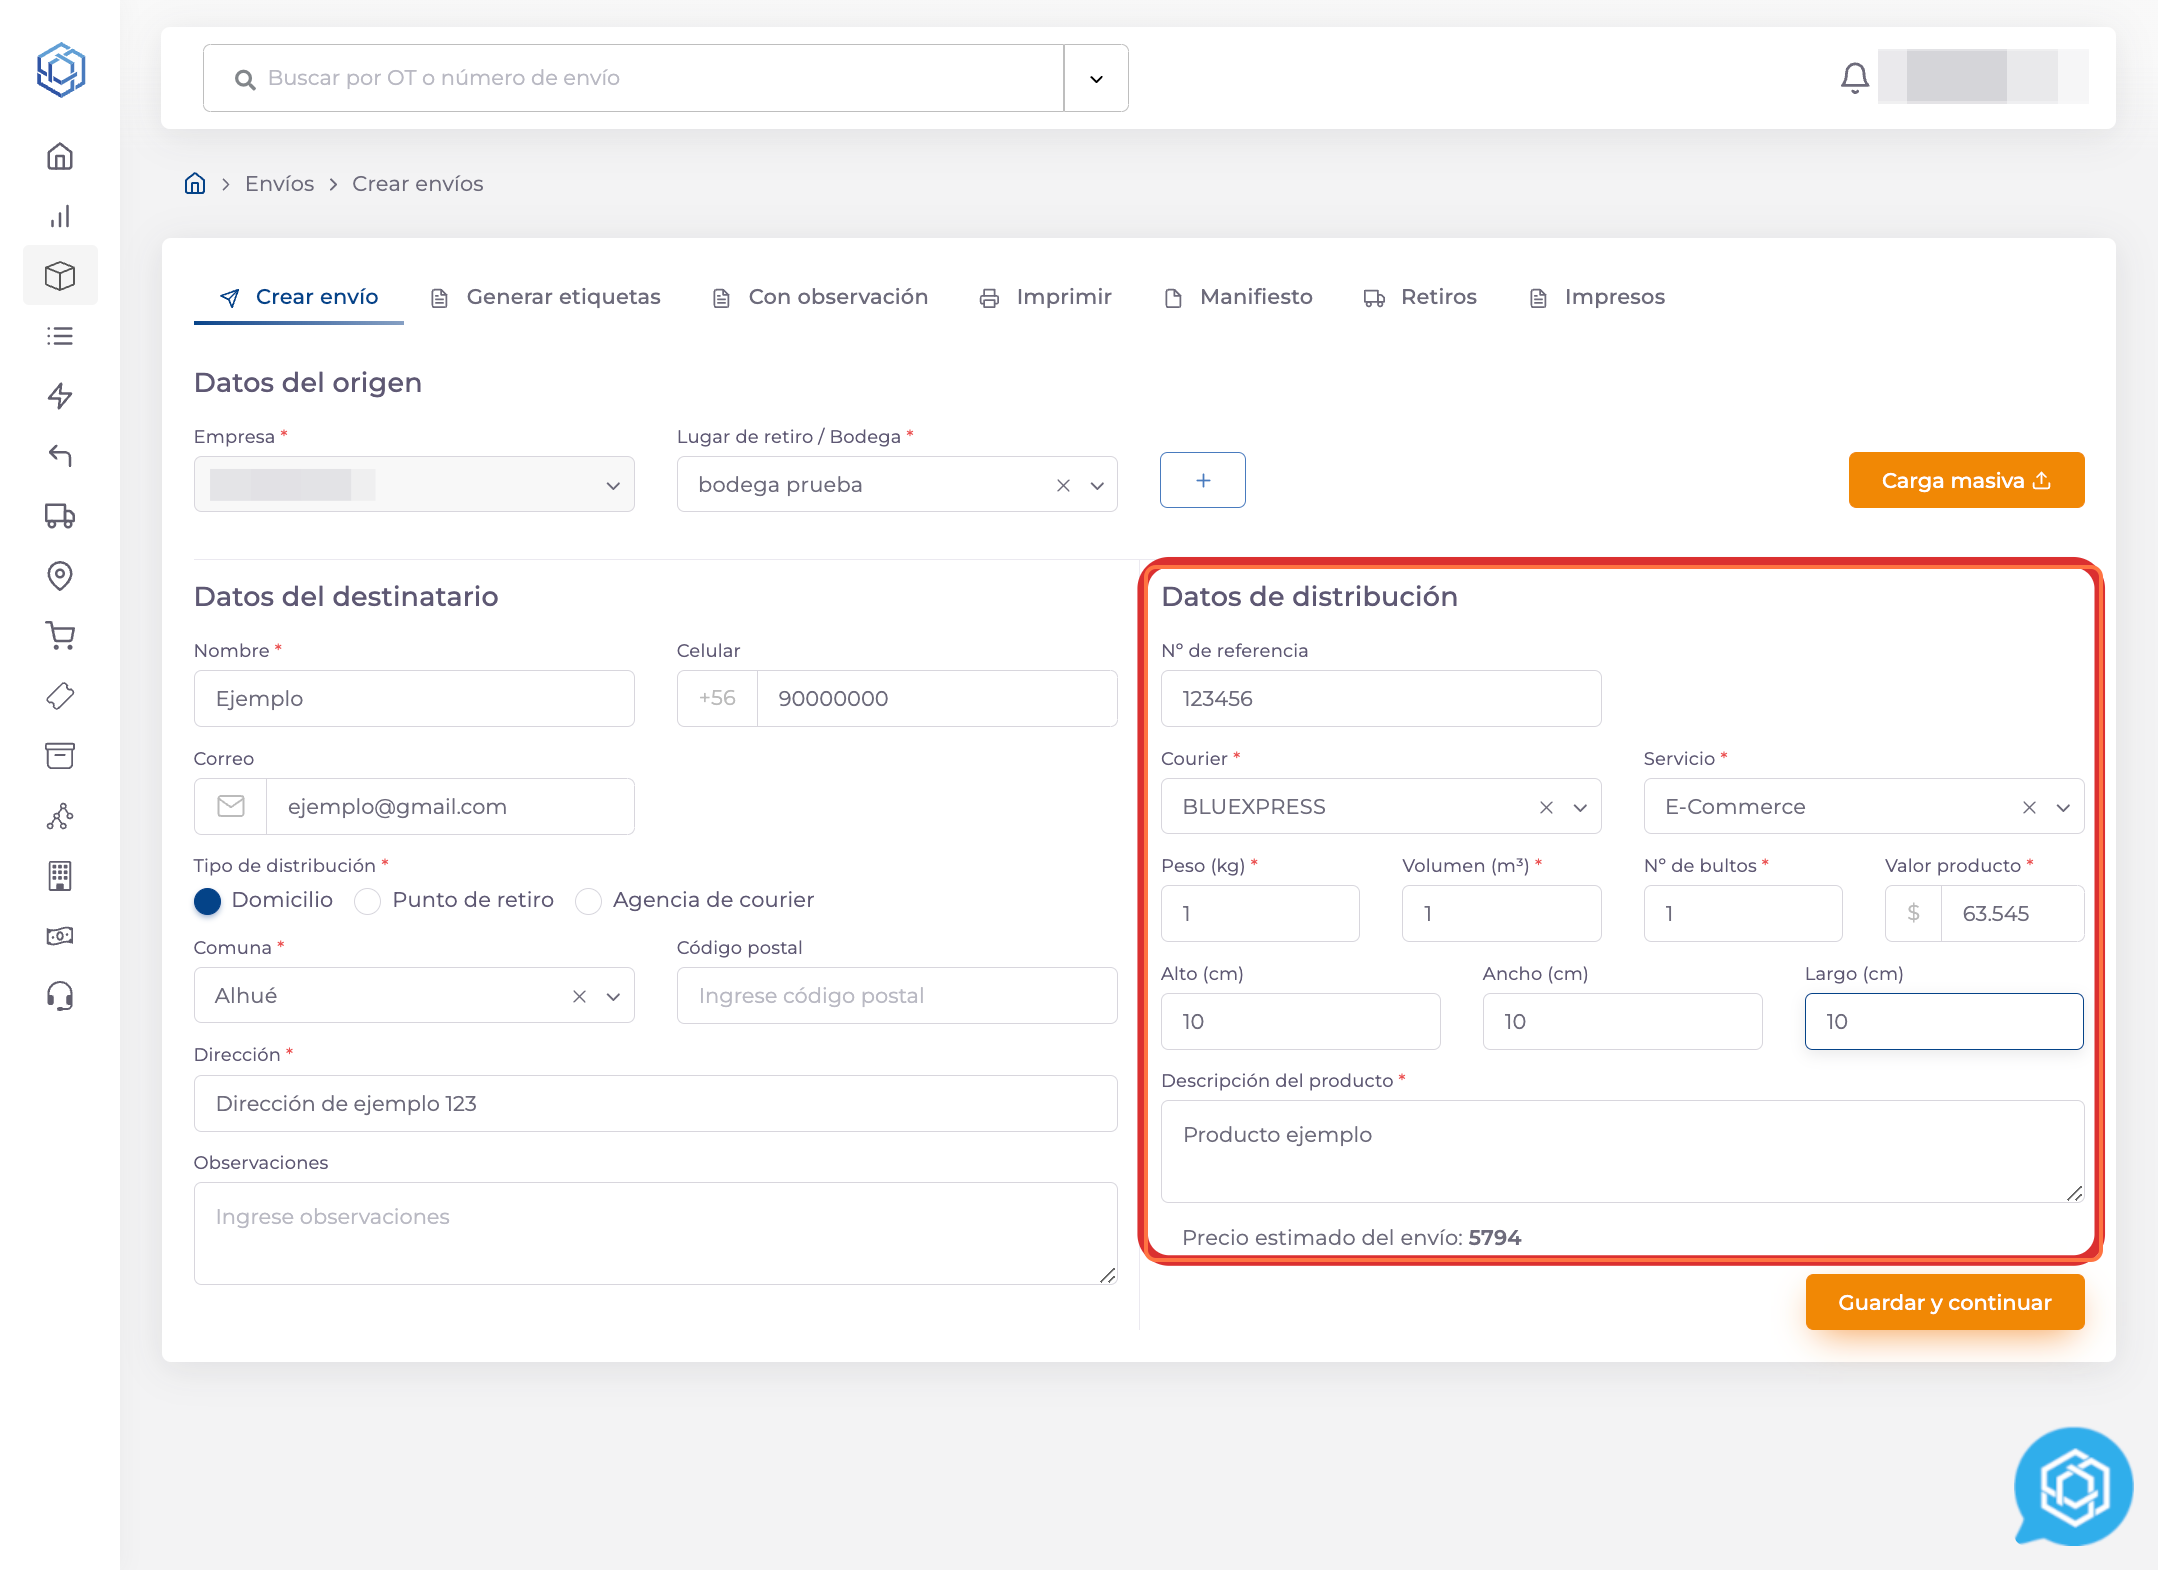Expand the search bar dropdown arrow
The height and width of the screenshot is (1570, 2158).
pyautogui.click(x=1096, y=79)
